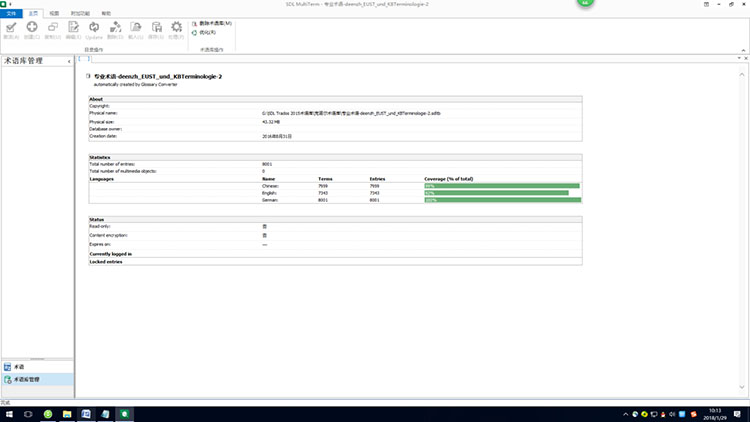Screen dimensions: 750x422
Task: Collapse the ribbon with the chevron
Action: point(743,50)
